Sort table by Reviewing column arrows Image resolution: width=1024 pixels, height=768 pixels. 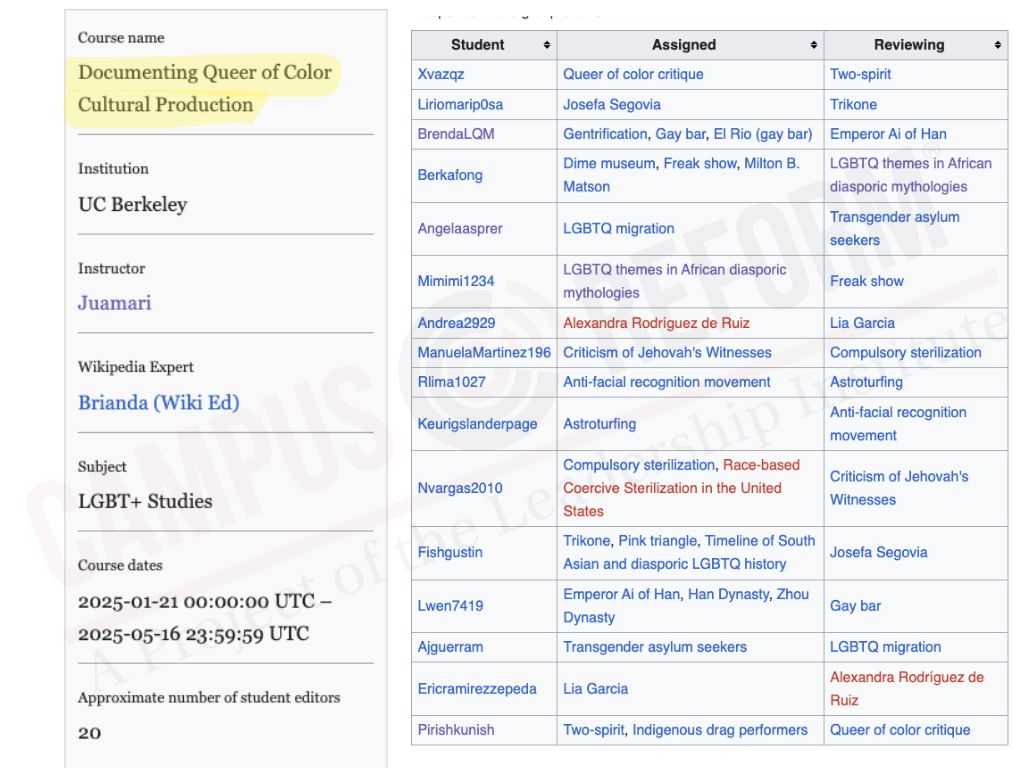(x=998, y=45)
